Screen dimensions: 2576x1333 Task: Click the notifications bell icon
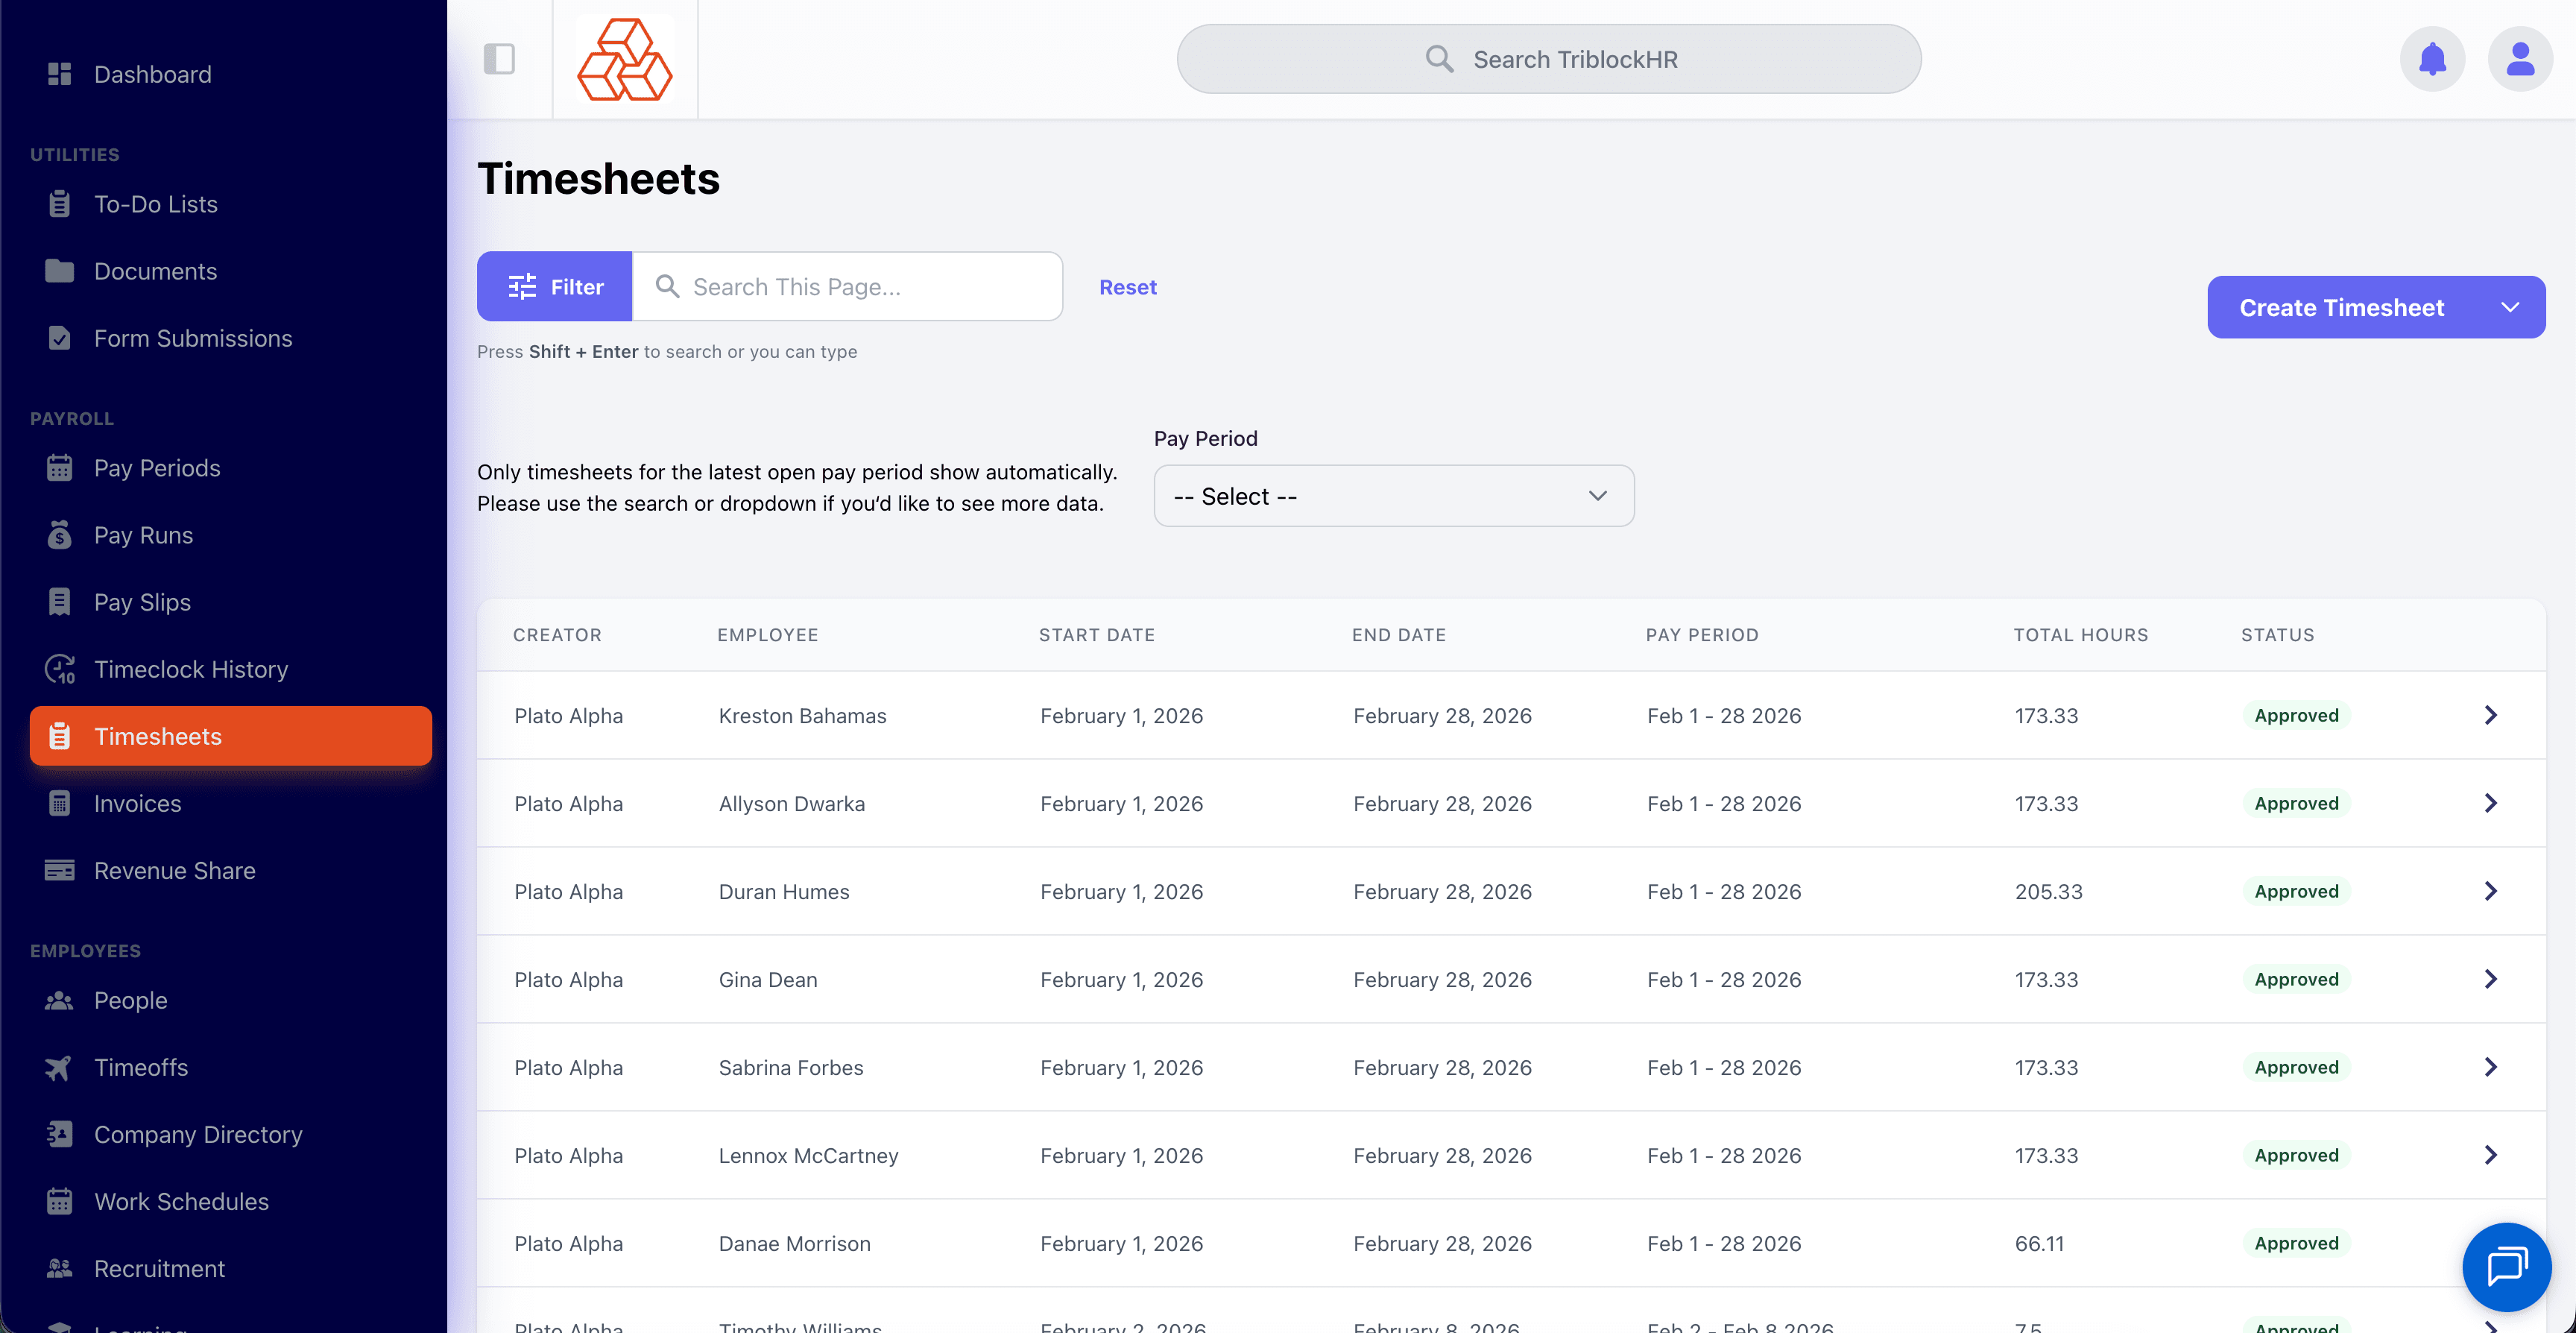click(x=2431, y=60)
